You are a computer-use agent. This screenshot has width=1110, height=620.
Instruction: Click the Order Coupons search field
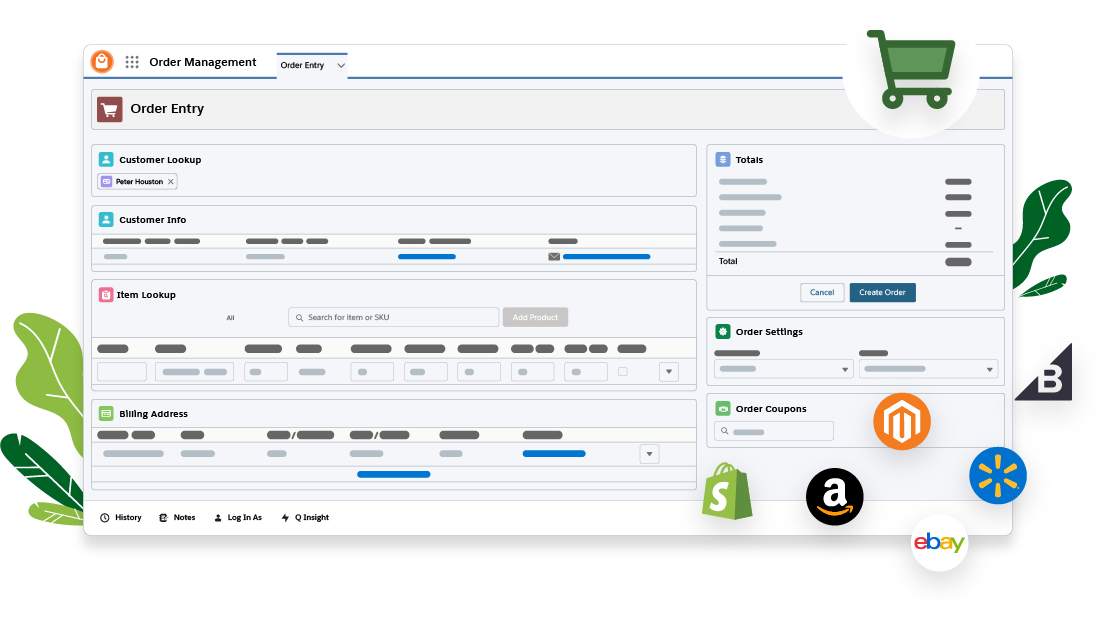pyautogui.click(x=774, y=431)
